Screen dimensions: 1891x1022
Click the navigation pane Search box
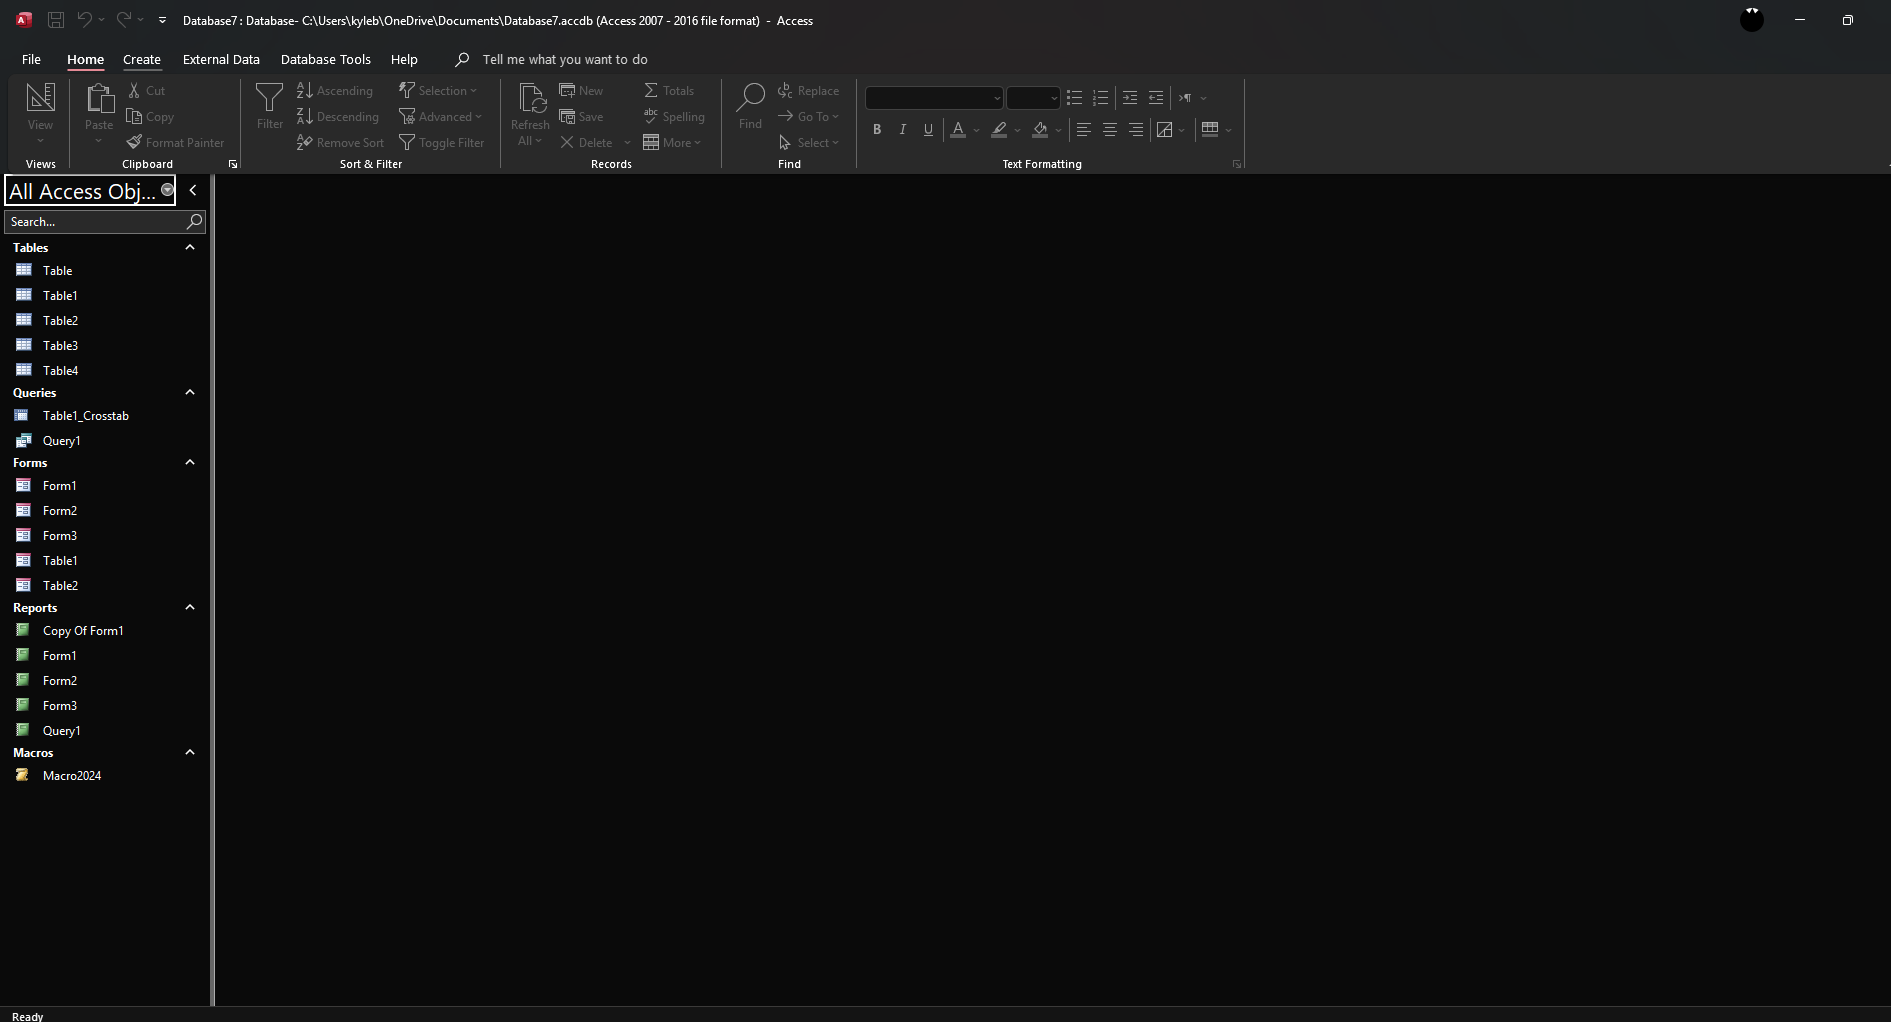click(105, 222)
